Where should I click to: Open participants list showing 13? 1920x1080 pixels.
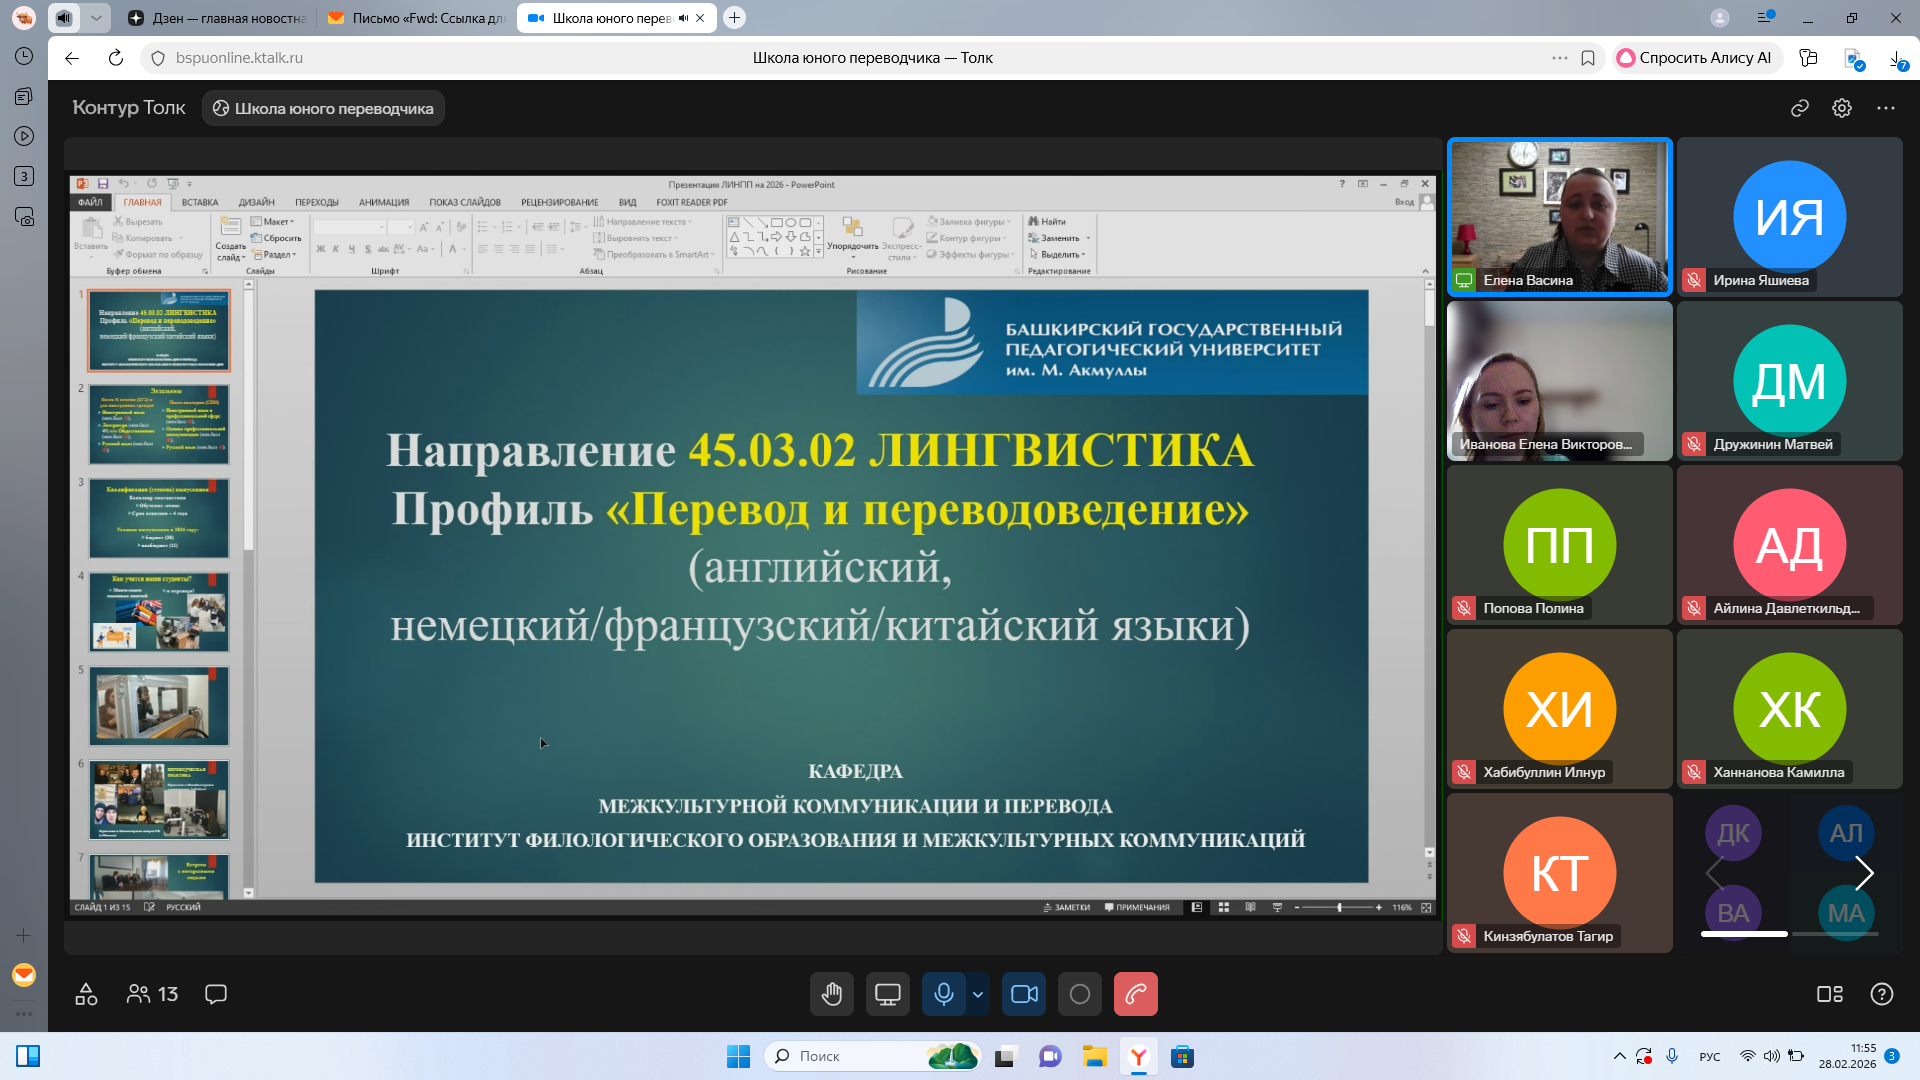[x=152, y=994]
